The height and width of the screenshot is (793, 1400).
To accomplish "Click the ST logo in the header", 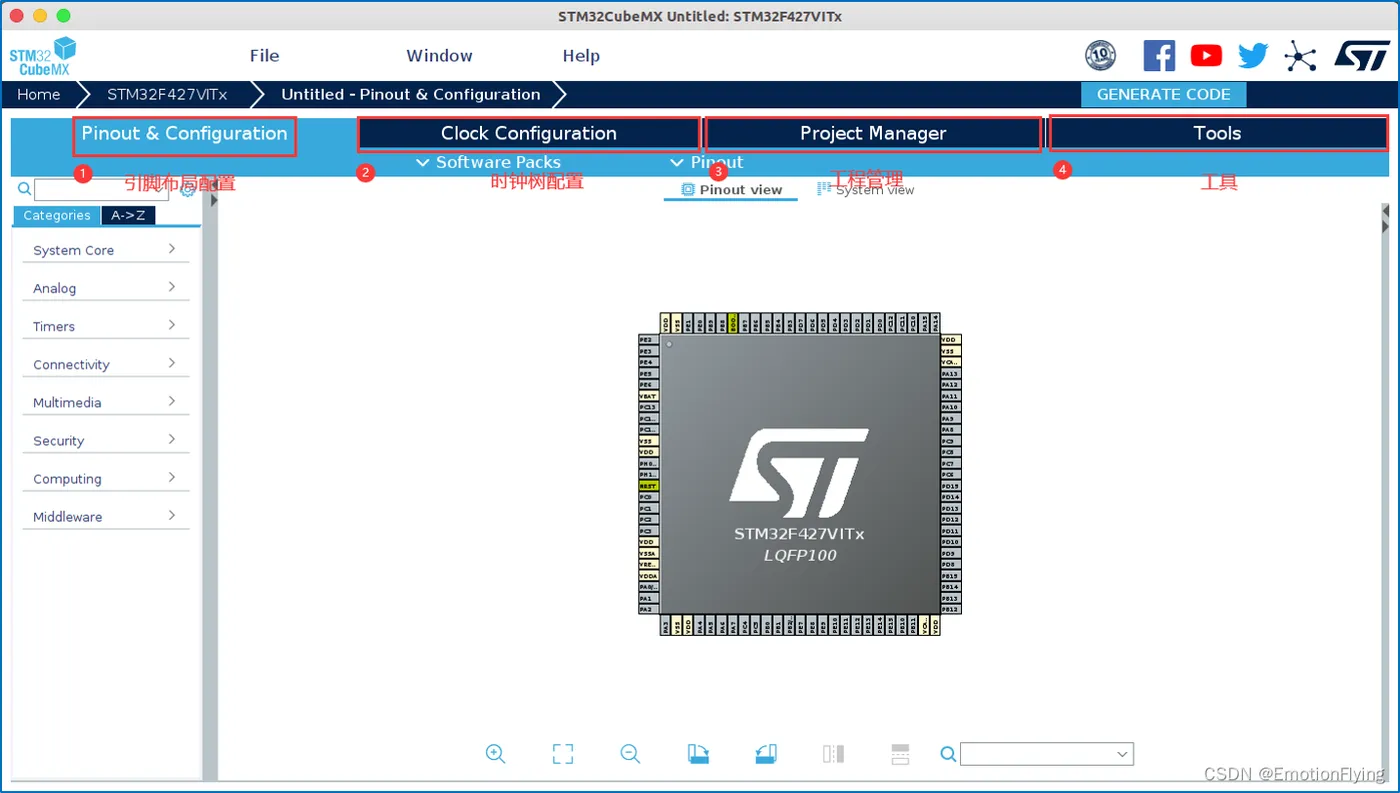I will [1362, 56].
